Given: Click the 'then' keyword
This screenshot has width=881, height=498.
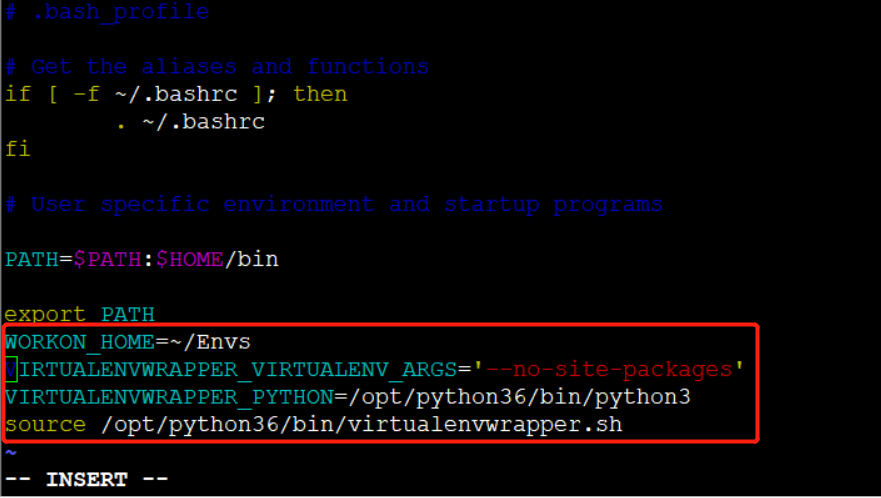Looking at the screenshot, I should (x=320, y=94).
